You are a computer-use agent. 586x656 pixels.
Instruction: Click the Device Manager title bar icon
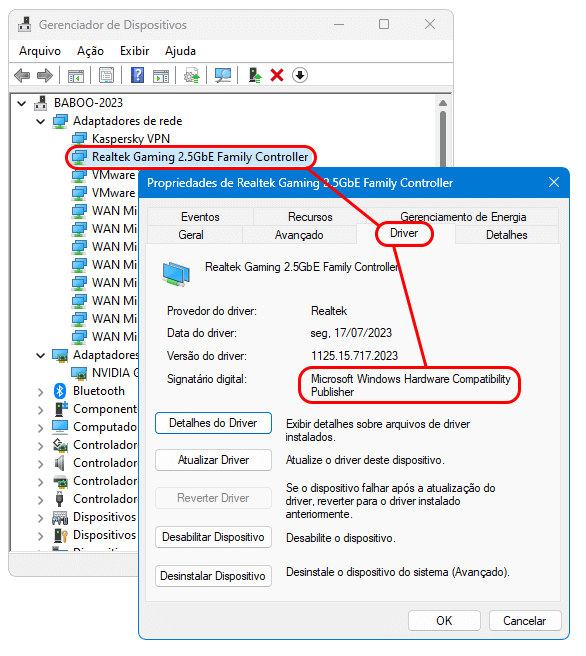(x=24, y=25)
